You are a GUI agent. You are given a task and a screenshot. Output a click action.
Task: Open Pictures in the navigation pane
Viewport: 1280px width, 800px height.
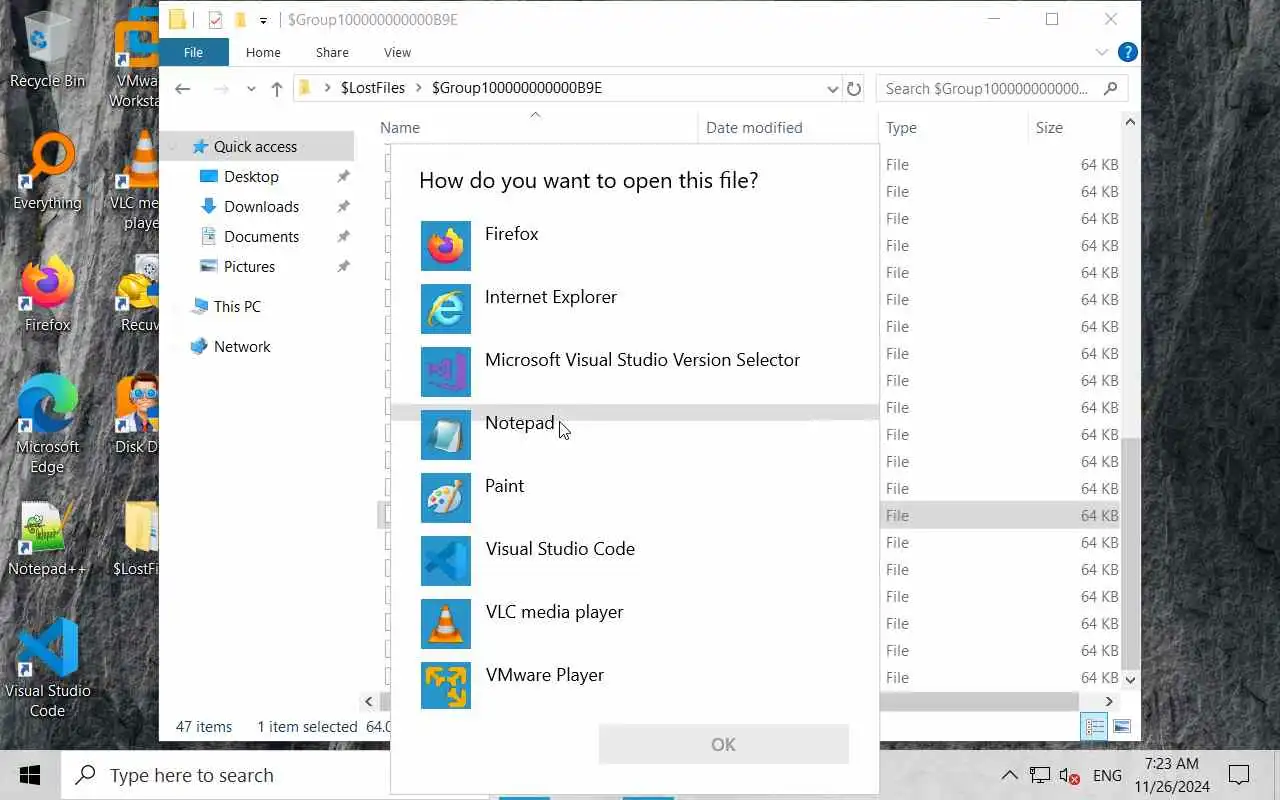click(x=249, y=266)
